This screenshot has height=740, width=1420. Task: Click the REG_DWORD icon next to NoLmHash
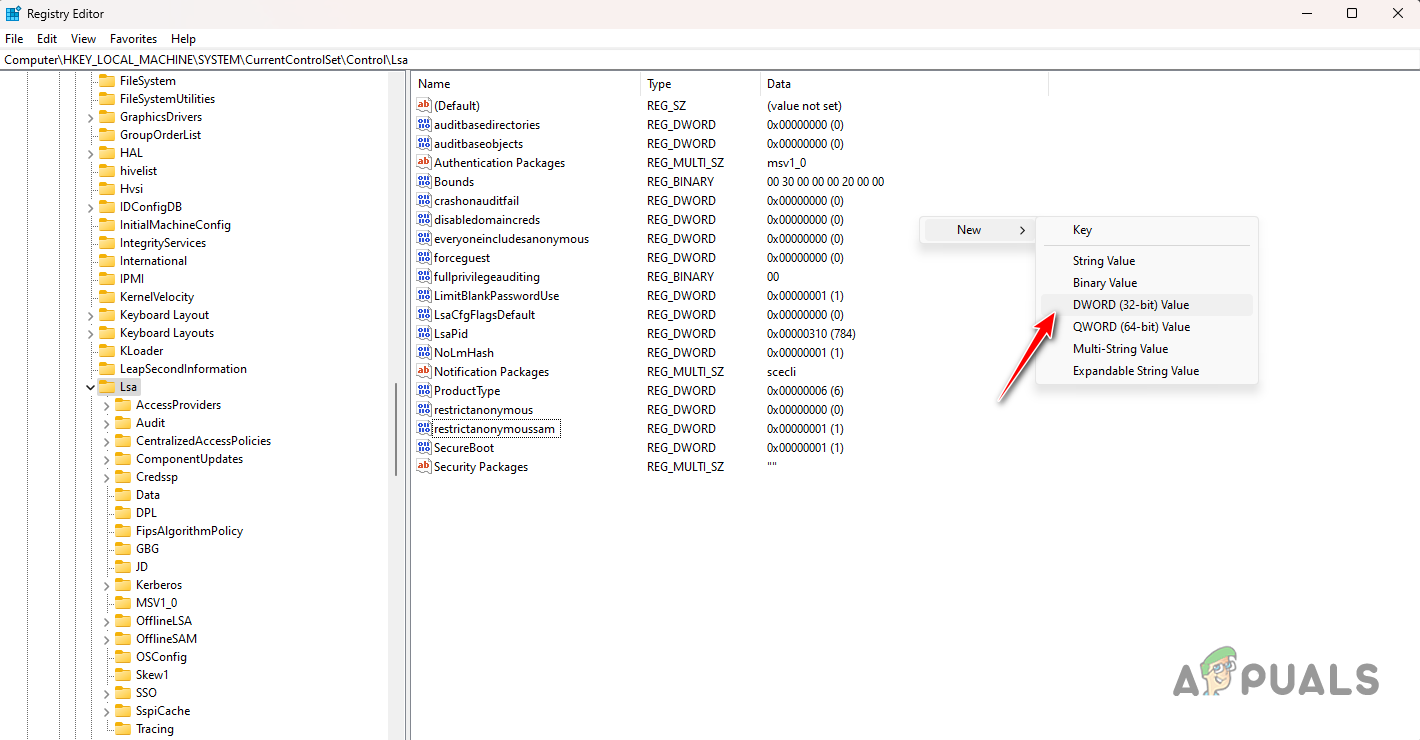click(x=424, y=352)
